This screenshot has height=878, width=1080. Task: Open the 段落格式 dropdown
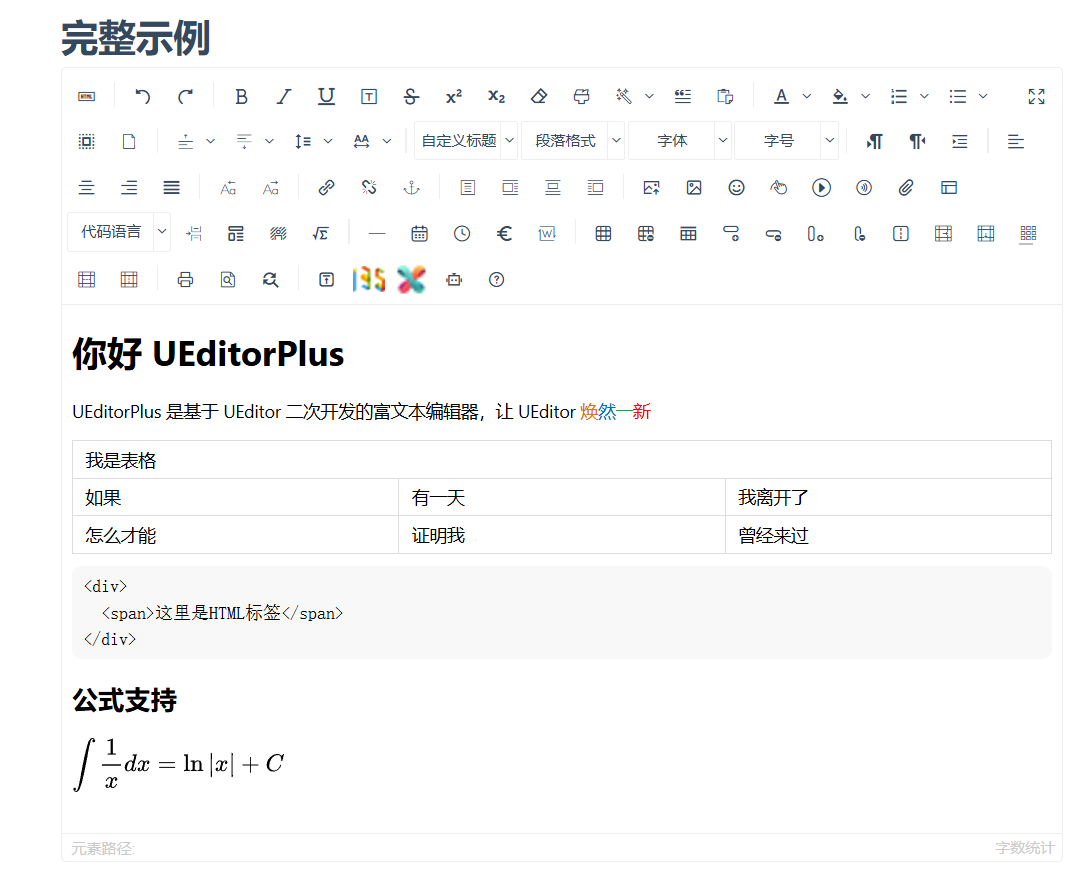click(x=572, y=140)
